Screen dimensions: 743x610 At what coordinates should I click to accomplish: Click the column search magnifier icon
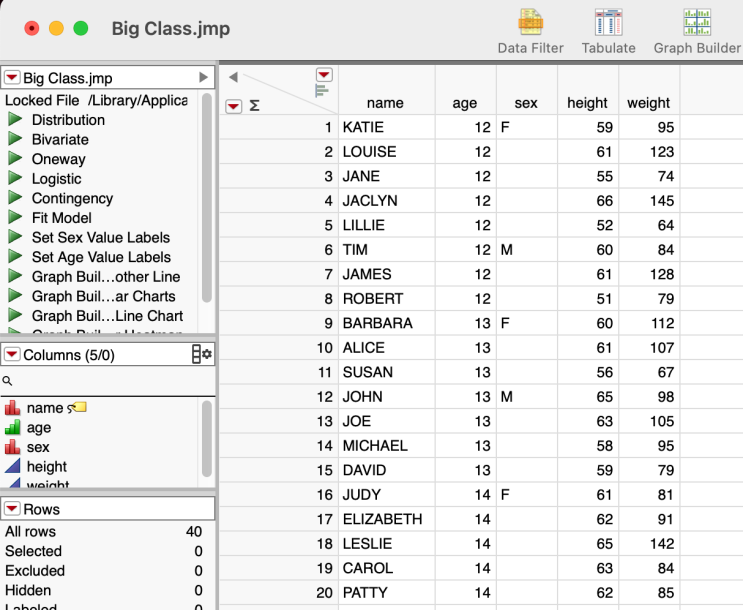[x=7, y=381]
